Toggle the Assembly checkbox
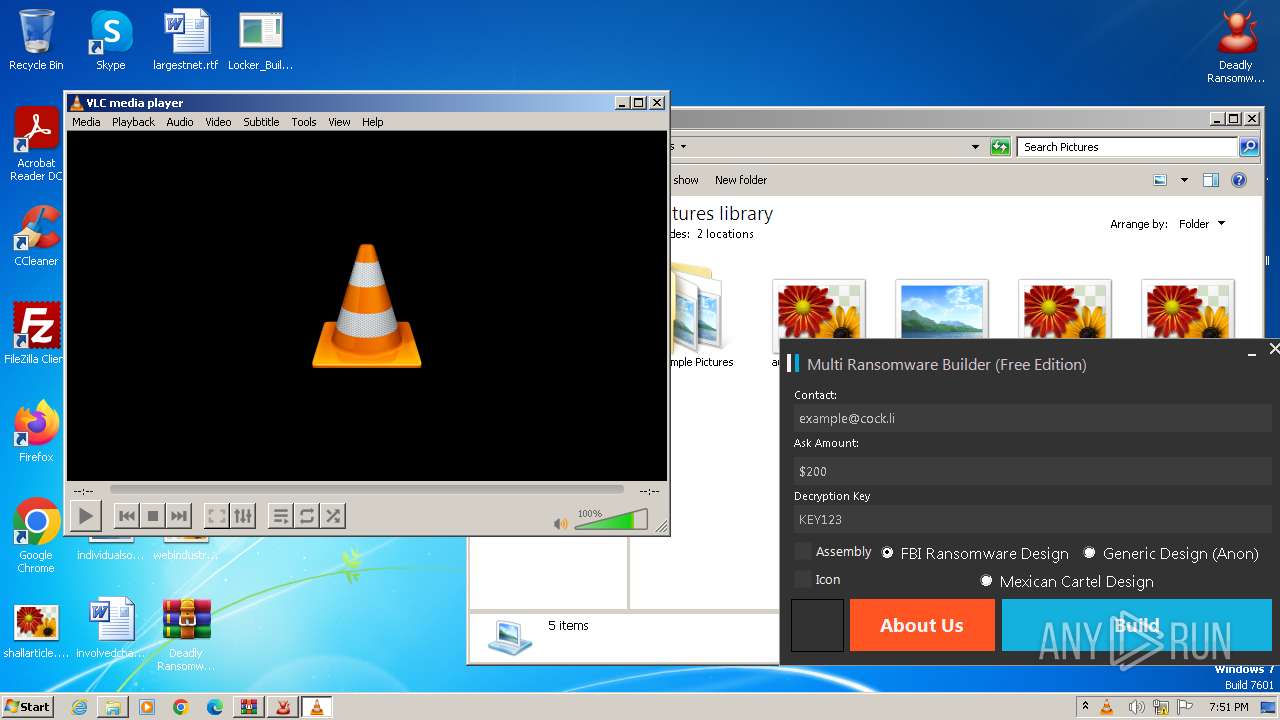 click(803, 552)
